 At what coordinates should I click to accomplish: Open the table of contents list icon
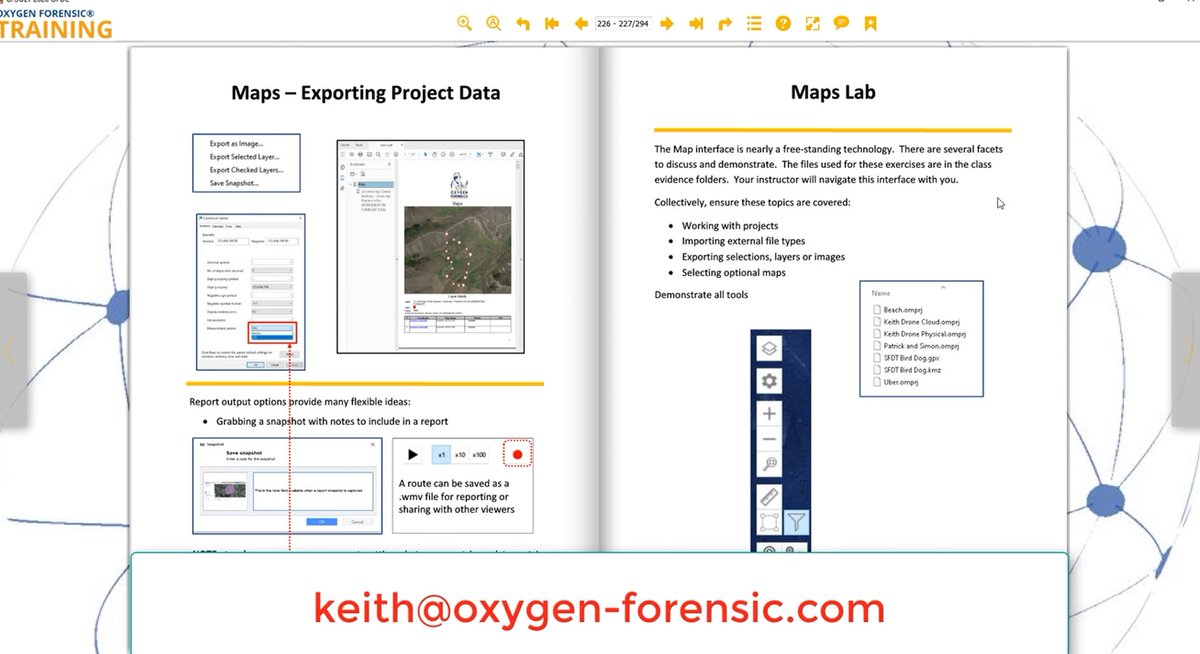click(x=754, y=23)
